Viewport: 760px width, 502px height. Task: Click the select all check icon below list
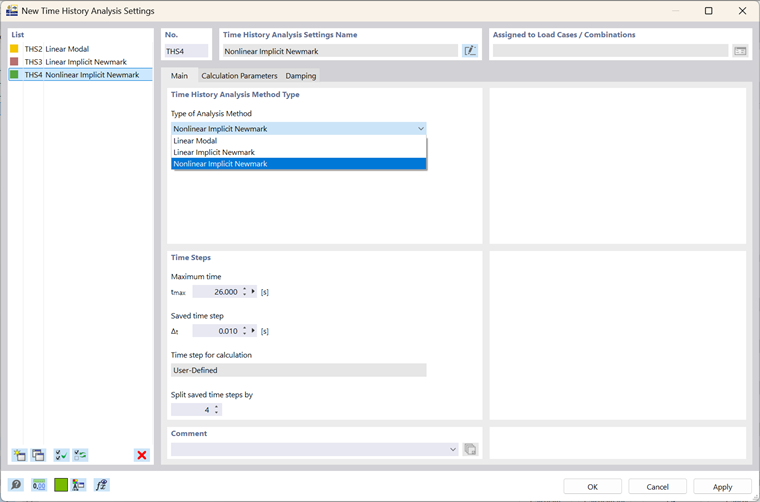pyautogui.click(x=62, y=455)
